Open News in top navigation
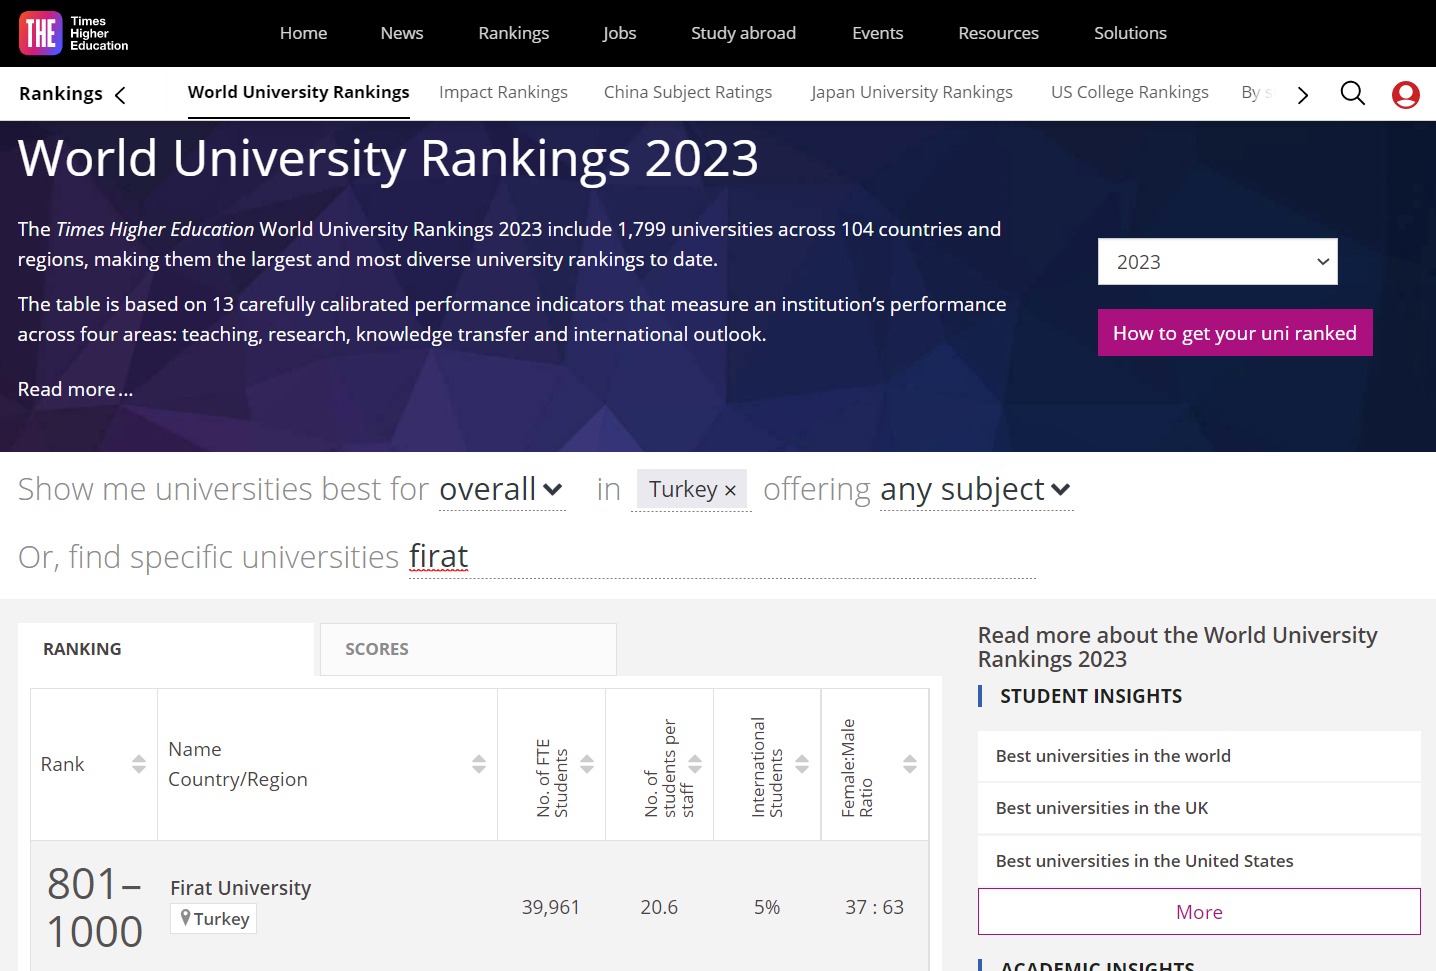1436x971 pixels. [x=402, y=33]
